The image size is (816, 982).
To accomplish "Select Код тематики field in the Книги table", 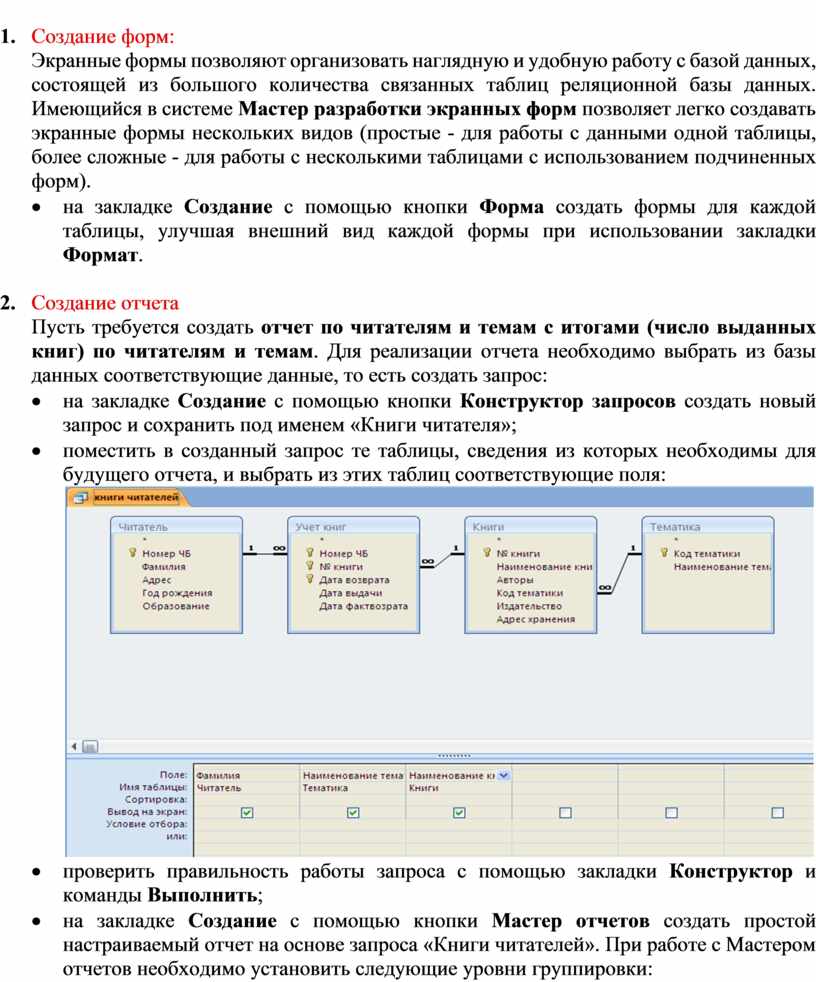I will (x=530, y=593).
